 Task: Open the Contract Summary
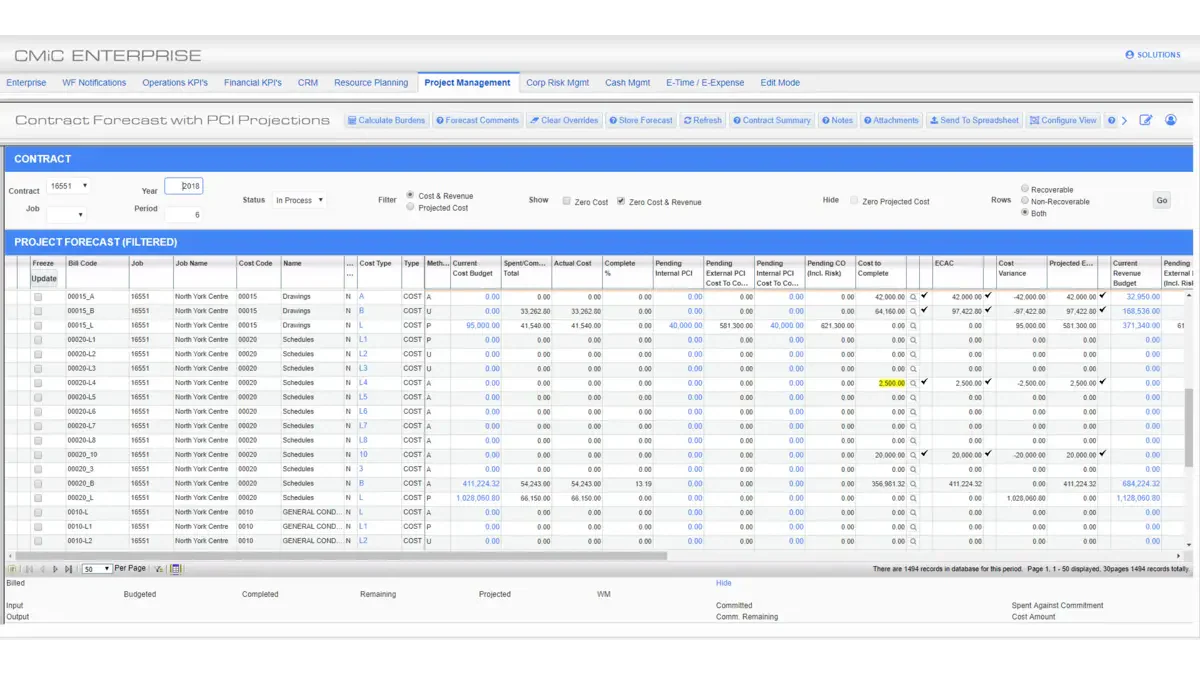coord(771,120)
